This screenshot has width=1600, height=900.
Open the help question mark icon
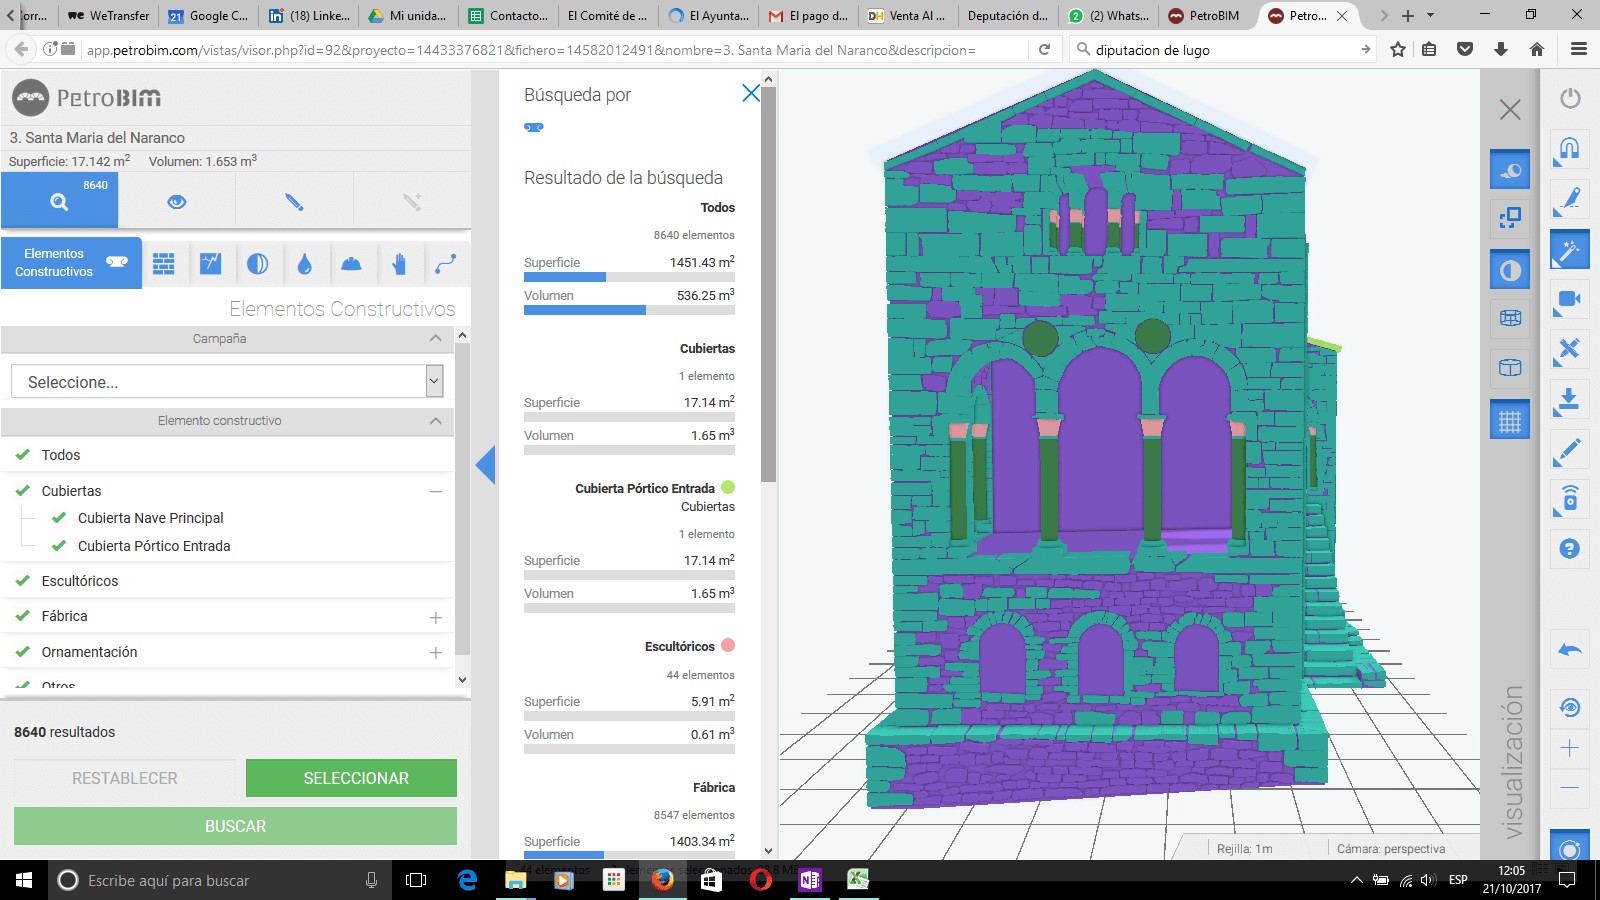click(x=1569, y=548)
